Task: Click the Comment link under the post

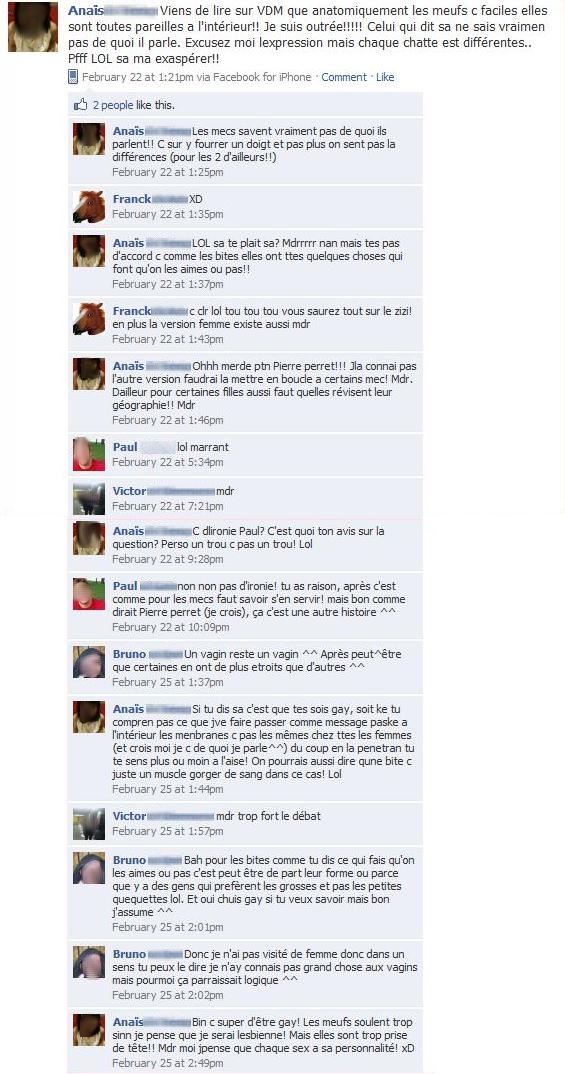Action: (x=344, y=77)
